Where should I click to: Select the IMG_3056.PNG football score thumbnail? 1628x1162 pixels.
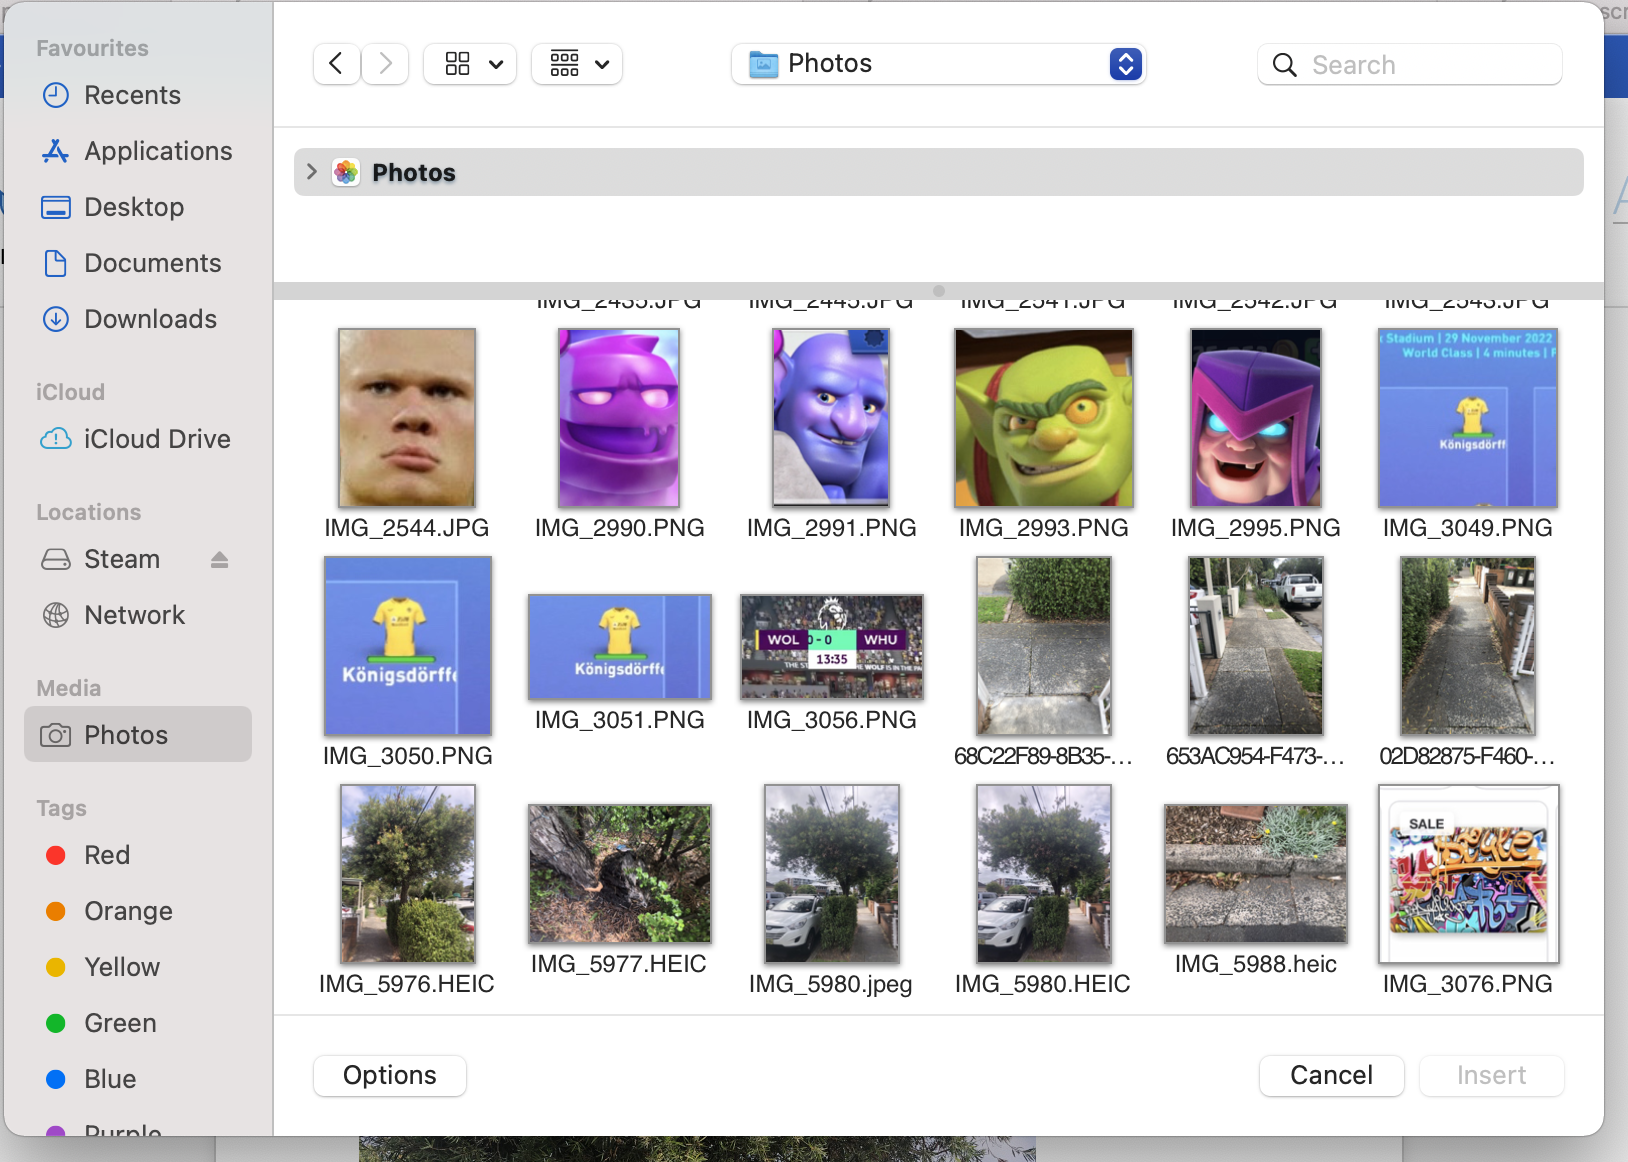click(x=832, y=647)
